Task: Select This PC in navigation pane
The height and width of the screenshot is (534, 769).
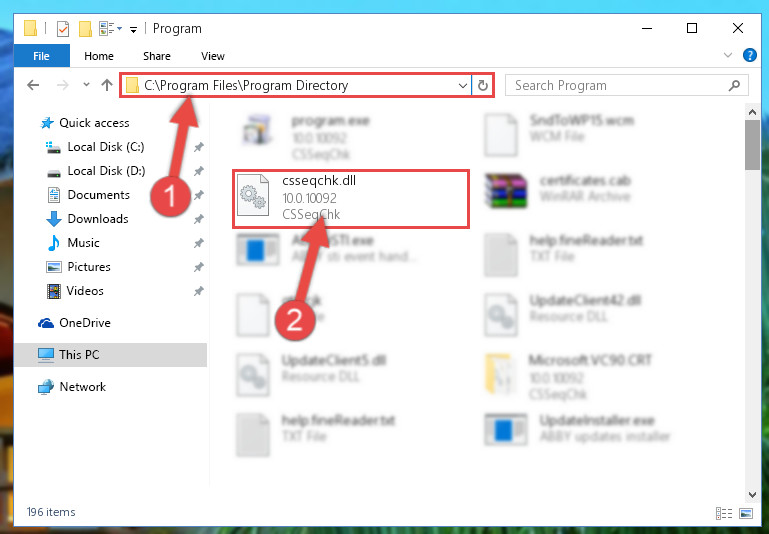Action: [x=110, y=355]
